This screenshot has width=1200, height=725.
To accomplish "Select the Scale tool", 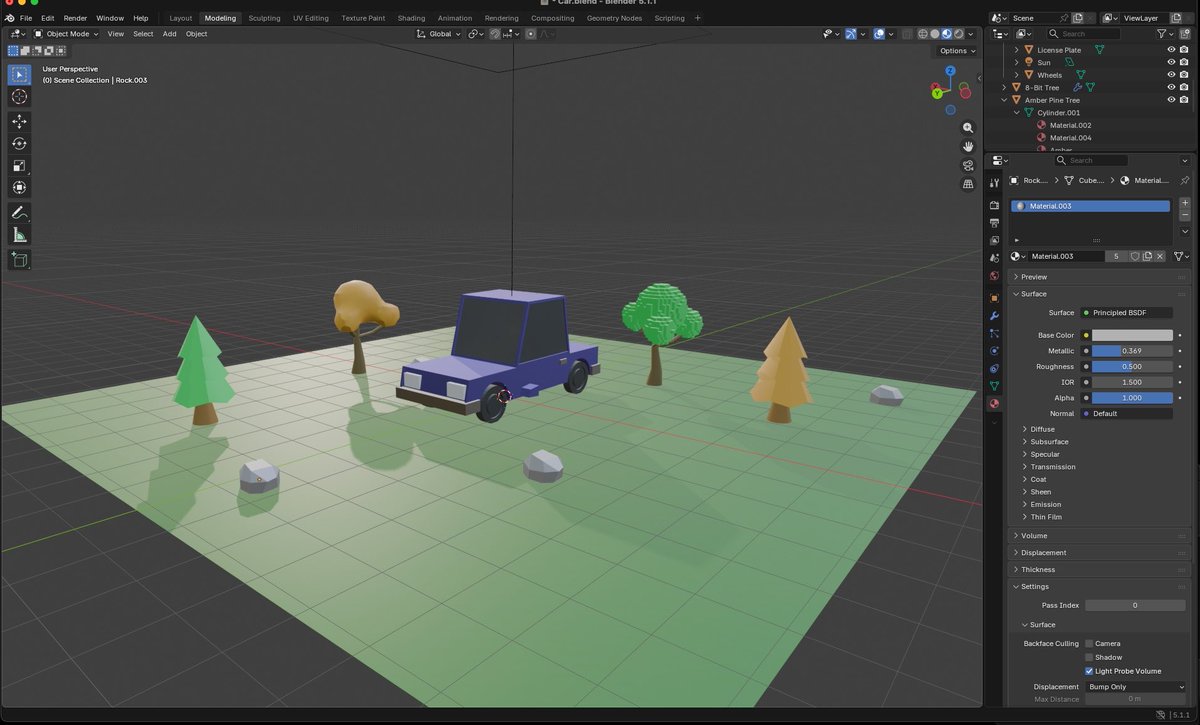I will pyautogui.click(x=19, y=165).
